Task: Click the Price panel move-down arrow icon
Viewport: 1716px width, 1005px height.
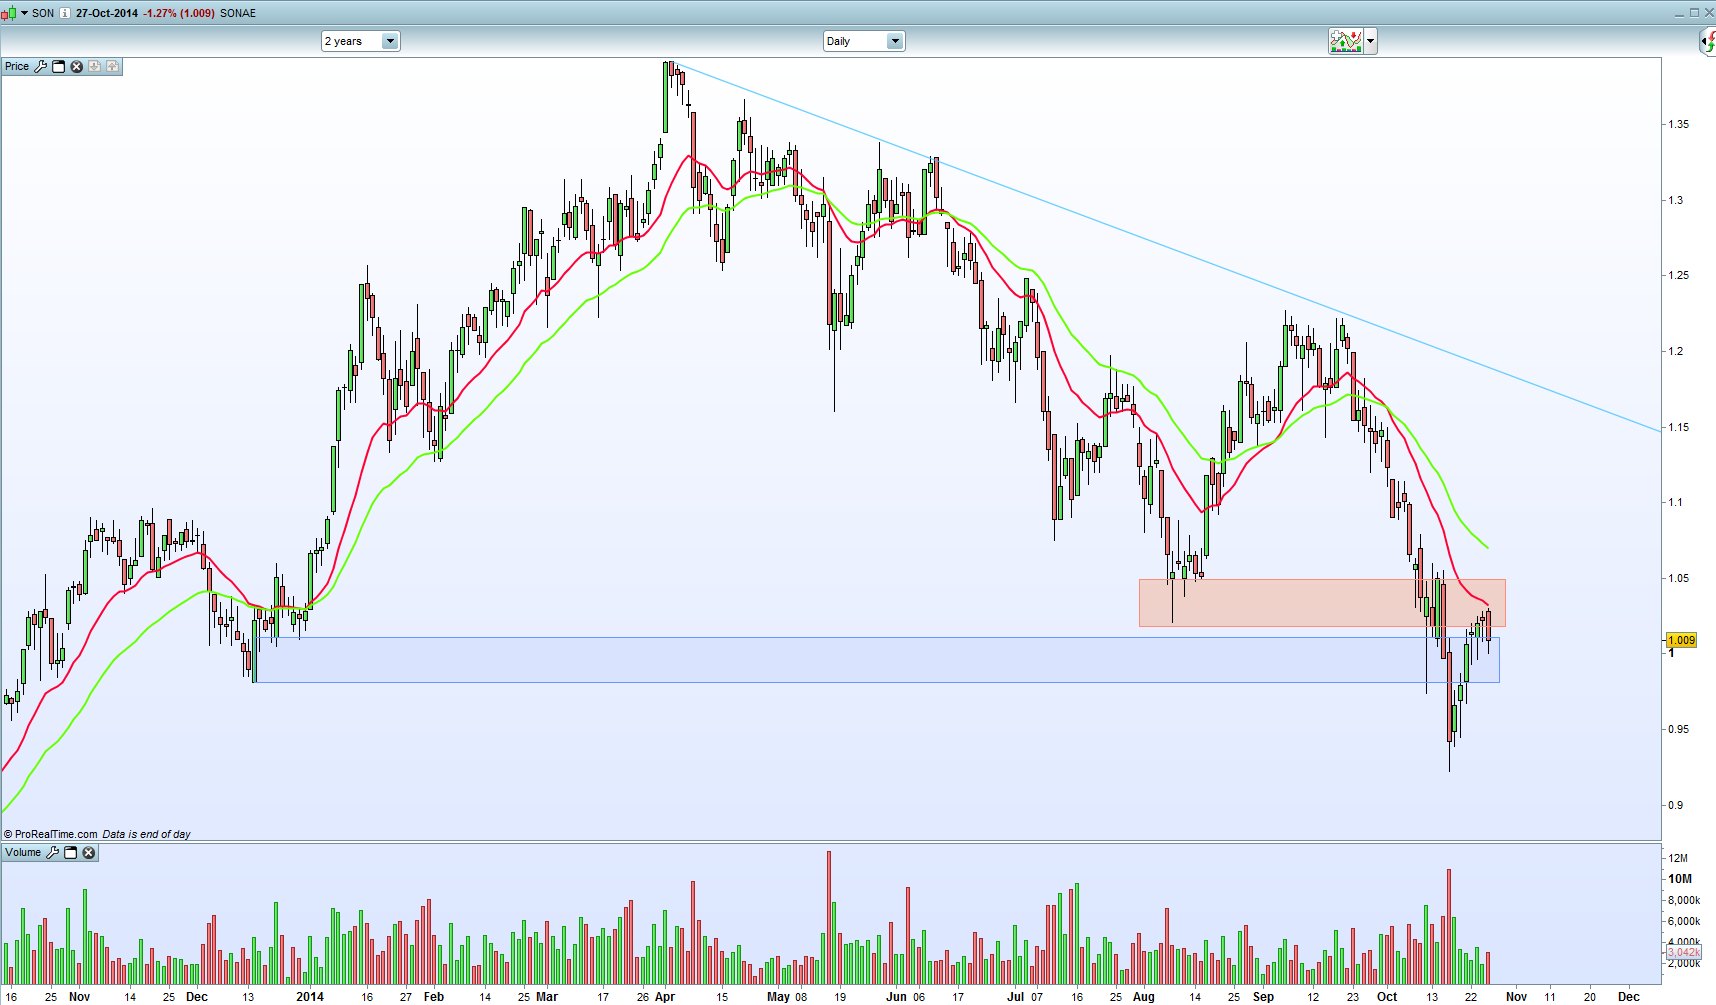Action: point(94,66)
